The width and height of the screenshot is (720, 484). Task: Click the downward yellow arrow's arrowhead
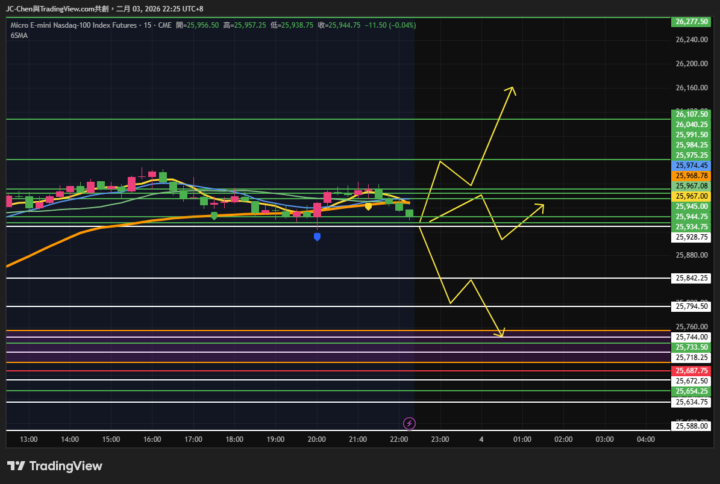502,335
